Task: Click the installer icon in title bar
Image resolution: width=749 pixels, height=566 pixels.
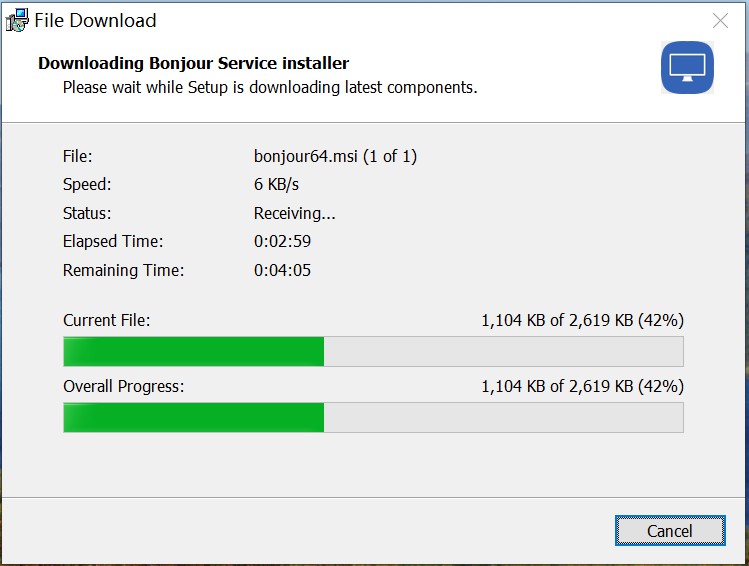Action: [17, 21]
